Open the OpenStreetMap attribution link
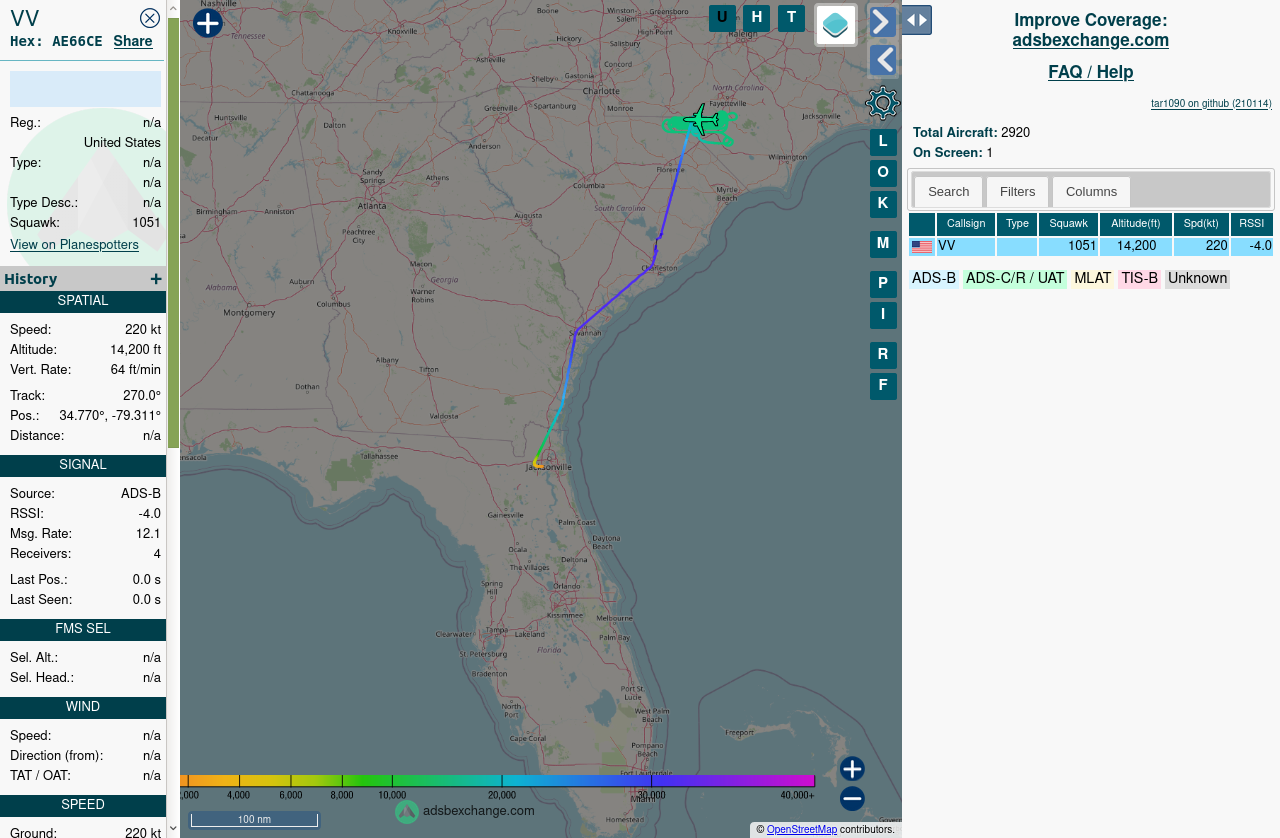The width and height of the screenshot is (1280, 838). tap(801, 830)
